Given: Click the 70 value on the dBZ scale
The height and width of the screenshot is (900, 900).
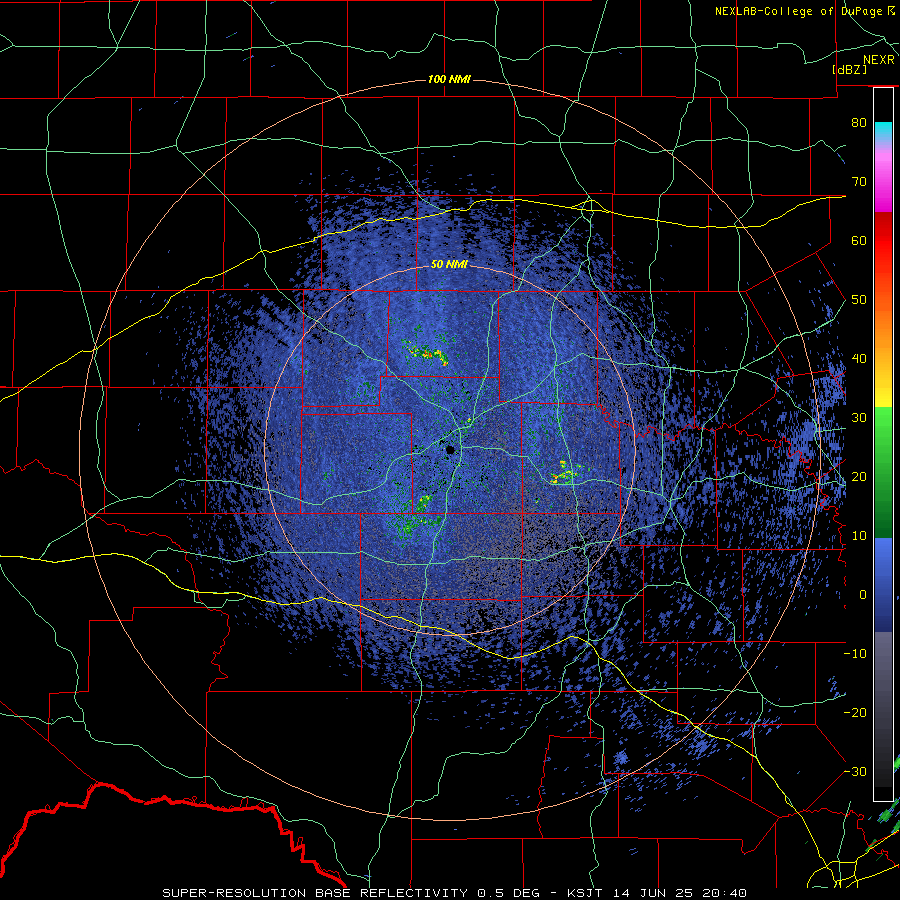Looking at the screenshot, I should point(859,181).
